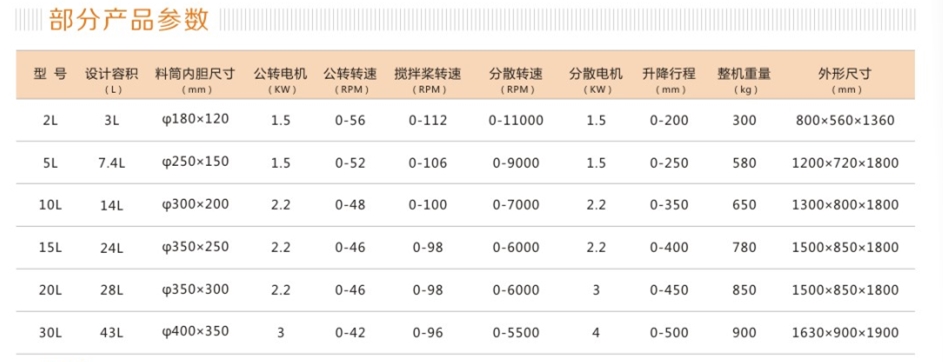
Task: Click the 外形尺寸 column header
Action: (845, 75)
